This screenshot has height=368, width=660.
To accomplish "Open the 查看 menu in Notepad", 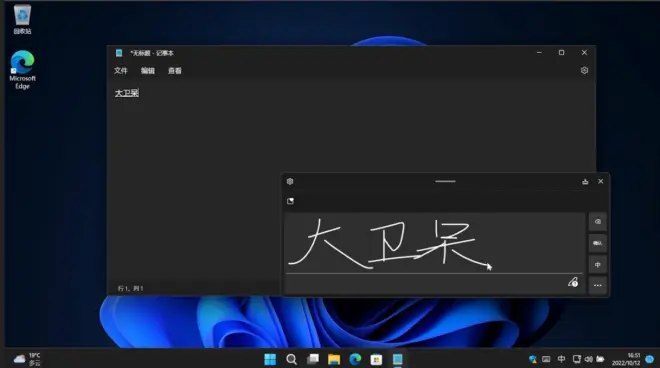I will pyautogui.click(x=175, y=71).
